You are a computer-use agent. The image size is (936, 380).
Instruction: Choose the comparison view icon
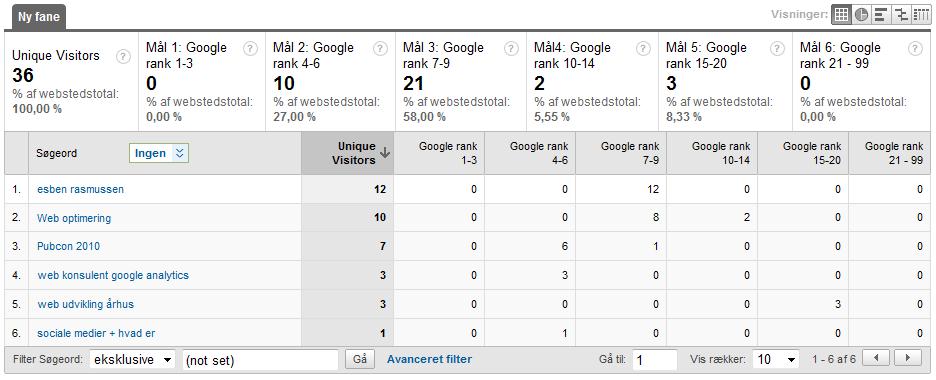[x=900, y=15]
